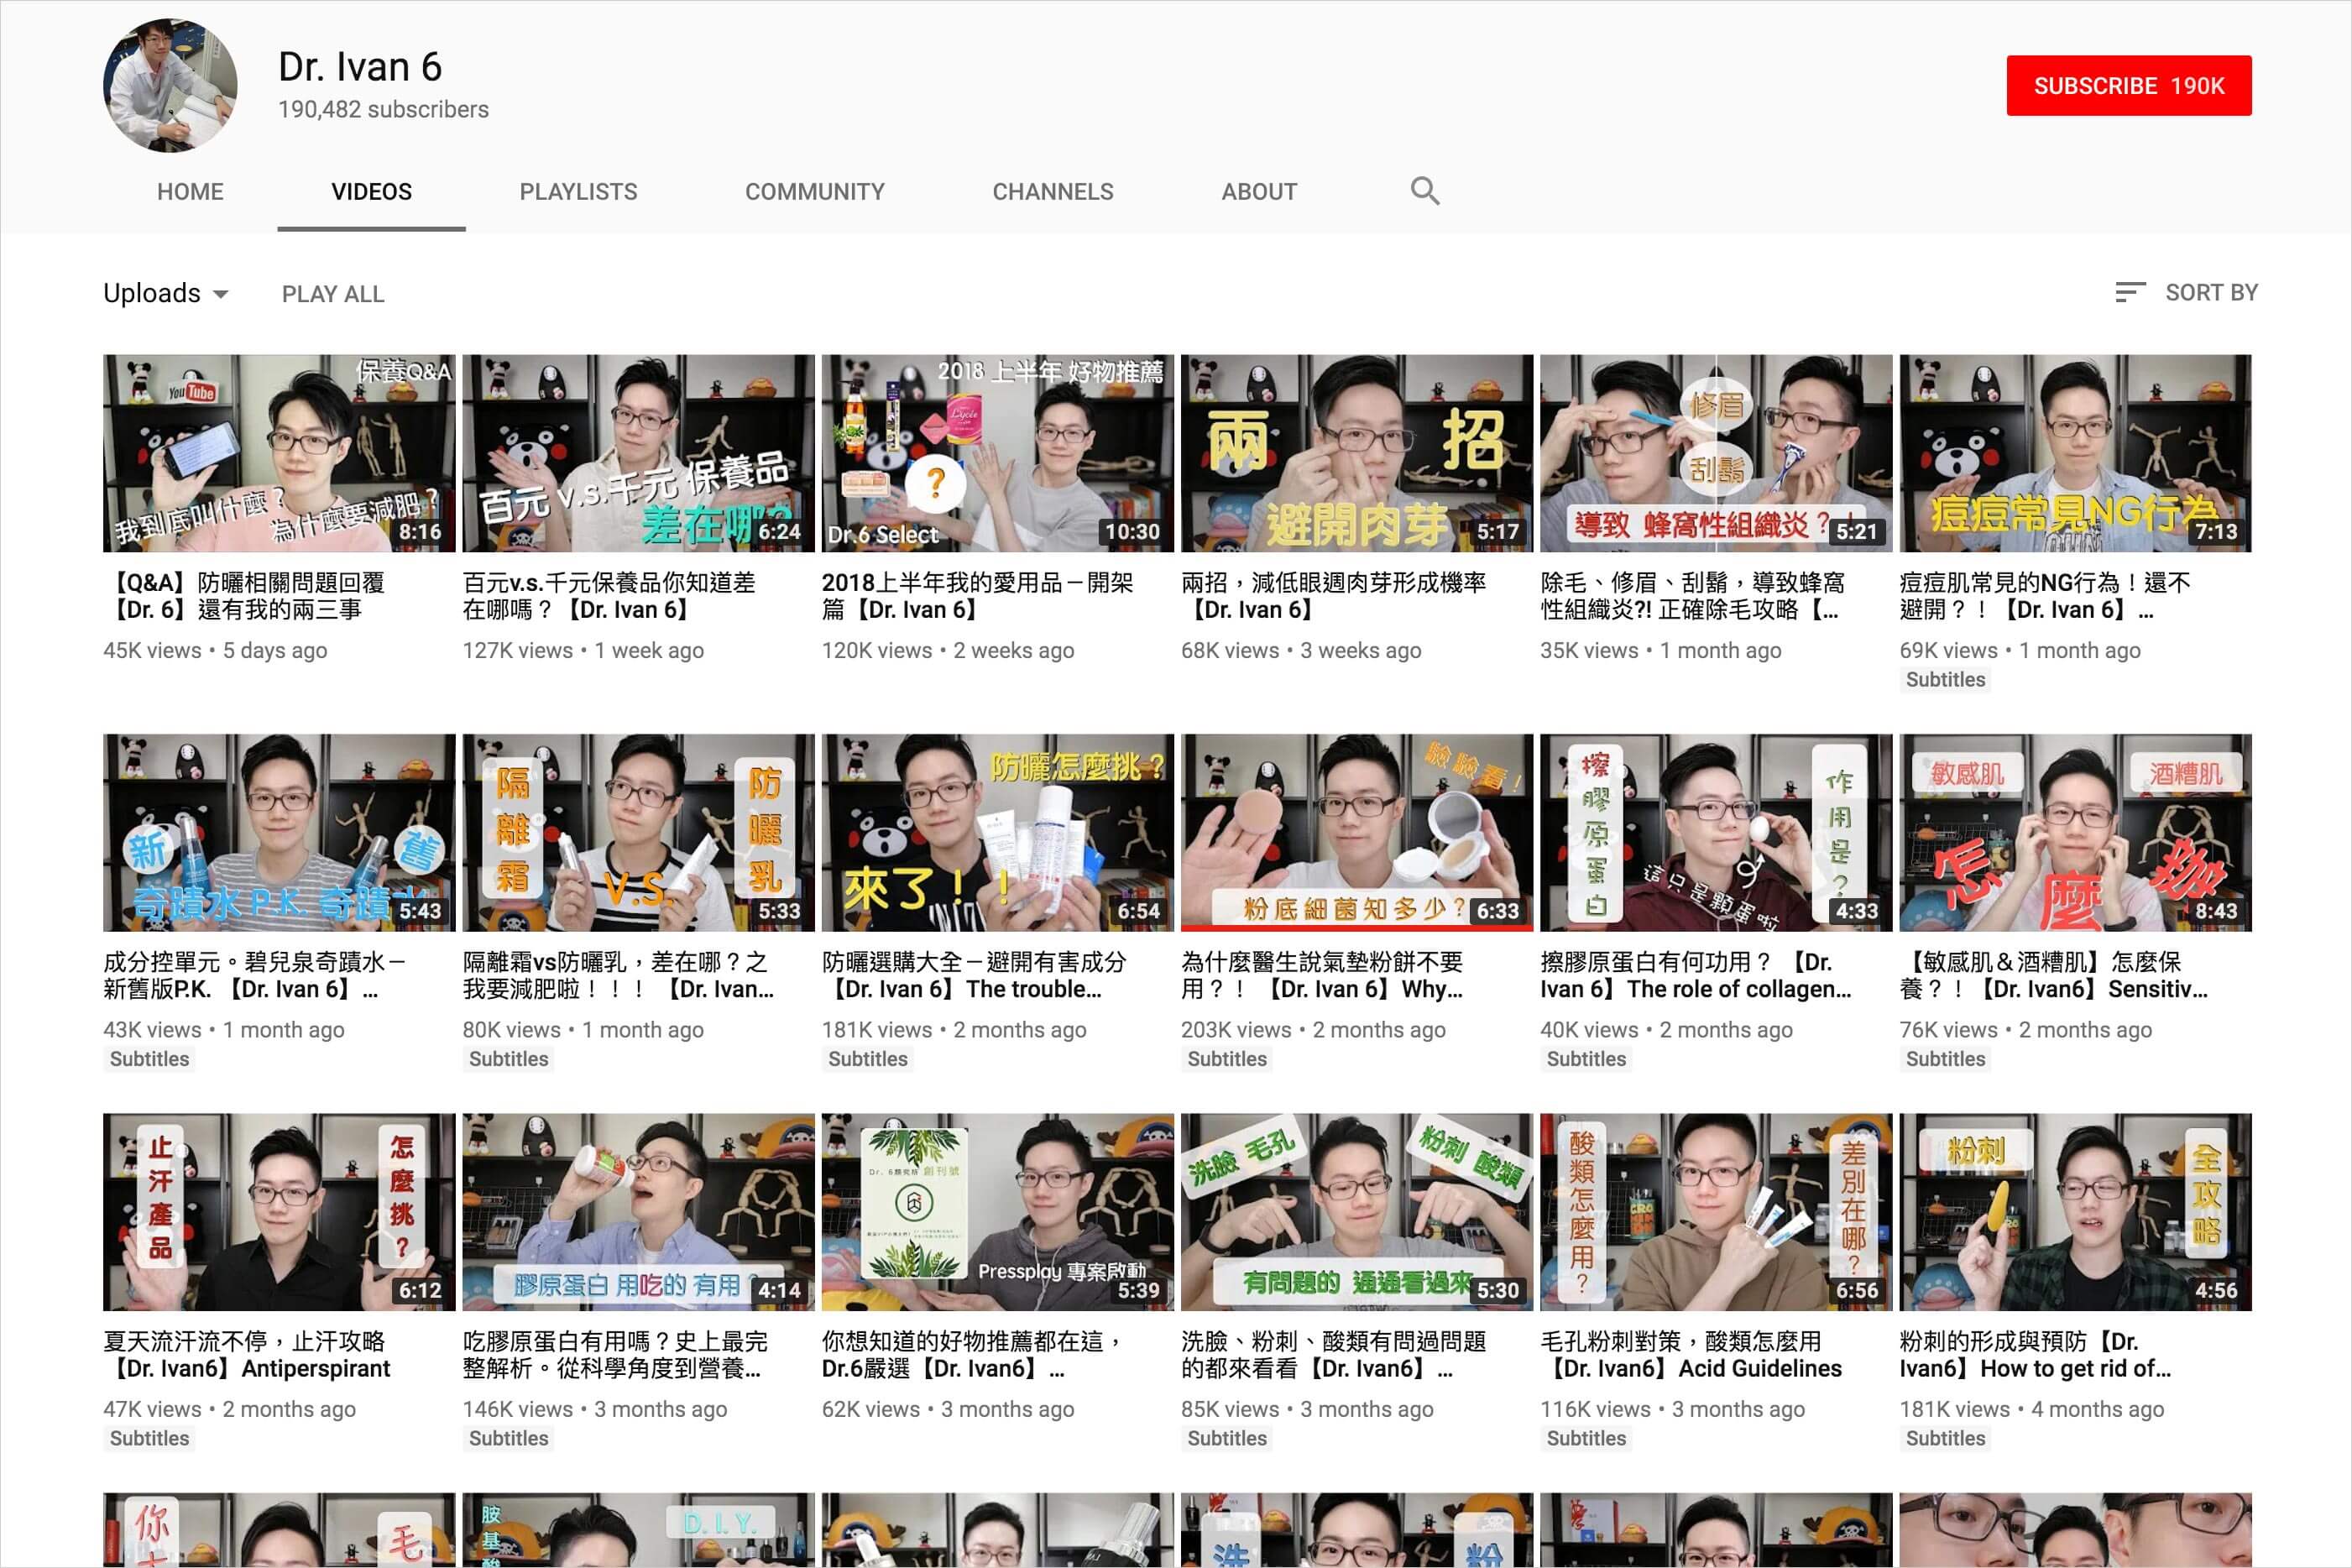Open the 6:24 百元v.s.千元保養品 thumbnail
Image resolution: width=2352 pixels, height=1568 pixels.
tap(638, 453)
